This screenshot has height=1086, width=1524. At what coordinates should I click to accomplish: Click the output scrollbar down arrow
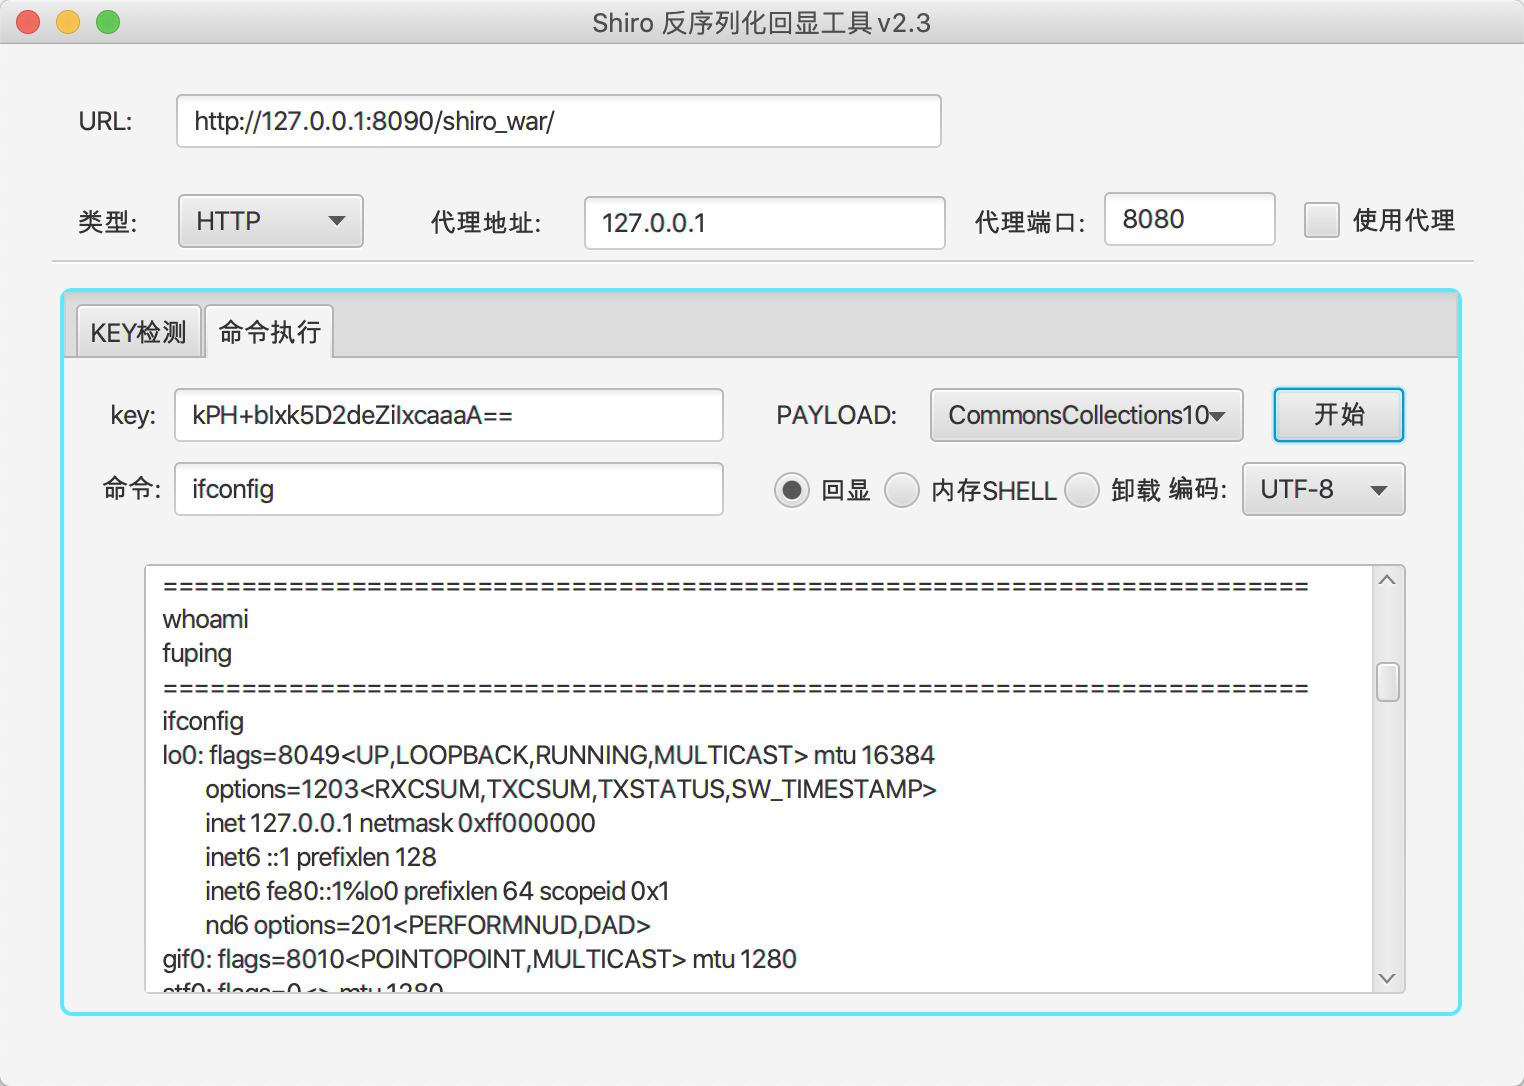coord(1387,978)
